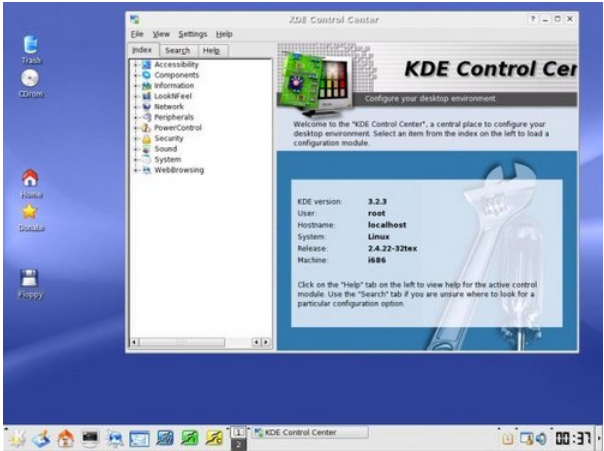The width and height of the screenshot is (604, 451).
Task: Click the yellow panel launcher icon
Action: point(215,438)
